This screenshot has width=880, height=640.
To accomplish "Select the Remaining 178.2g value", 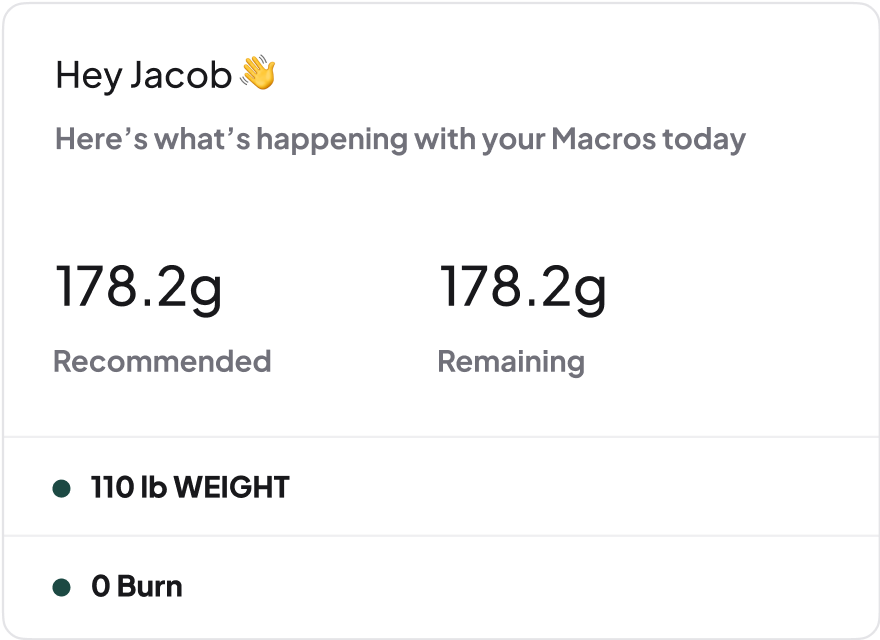I will (523, 288).
